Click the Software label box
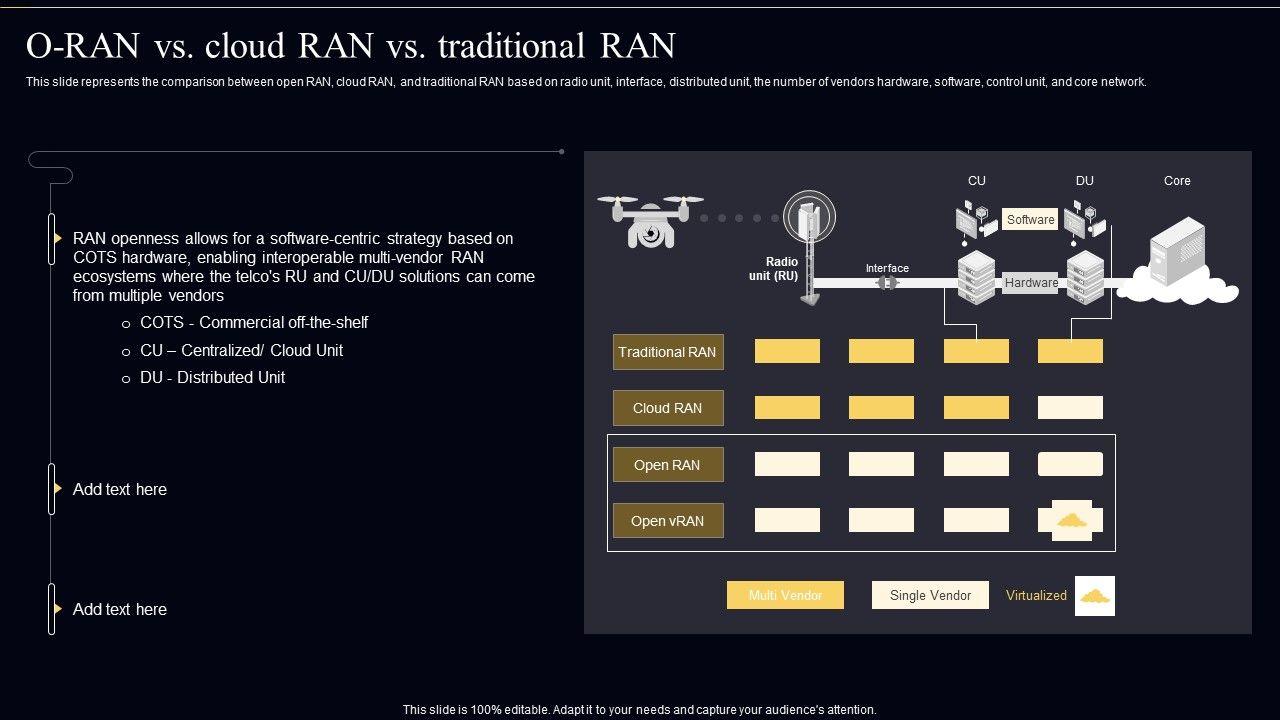This screenshot has height=720, width=1280. [1030, 220]
